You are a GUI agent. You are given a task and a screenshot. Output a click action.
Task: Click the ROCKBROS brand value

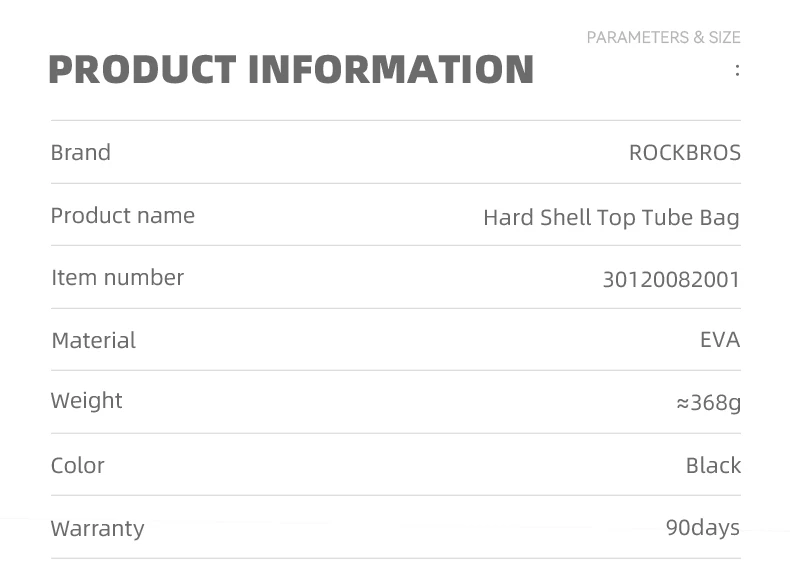tap(685, 153)
